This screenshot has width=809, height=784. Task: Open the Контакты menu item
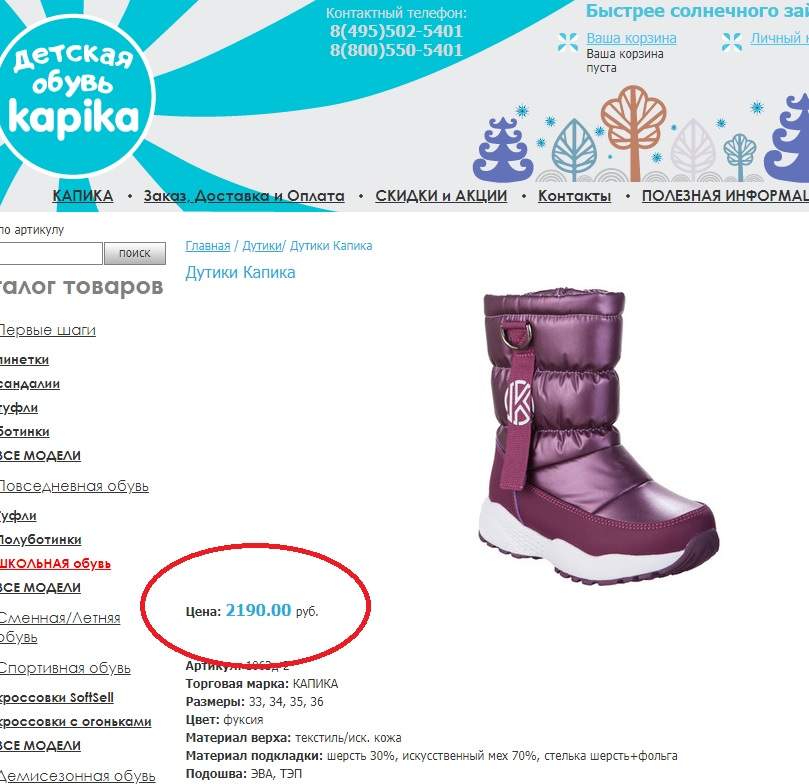click(574, 196)
